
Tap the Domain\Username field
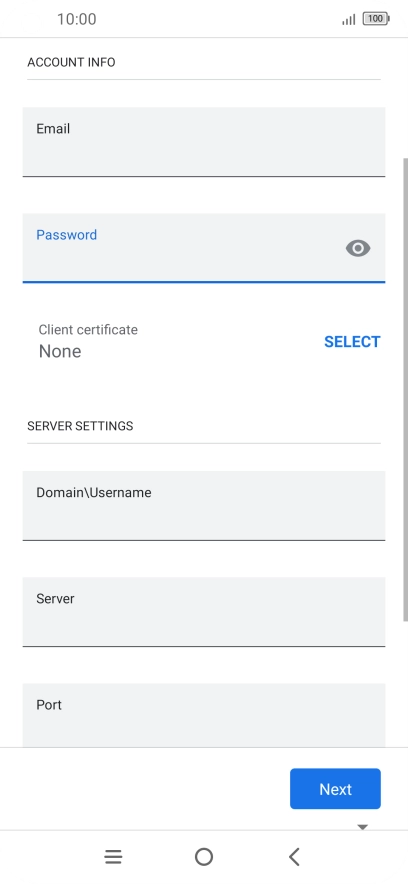[x=204, y=506]
